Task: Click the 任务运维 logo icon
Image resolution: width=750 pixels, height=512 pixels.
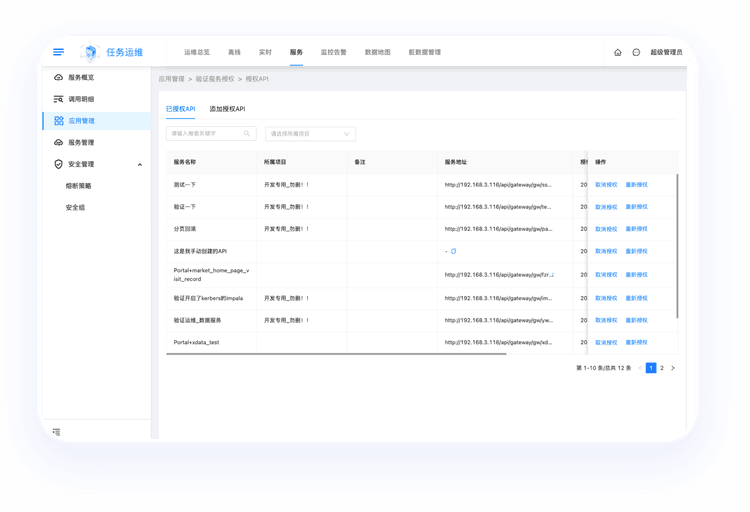Action: 91,52
